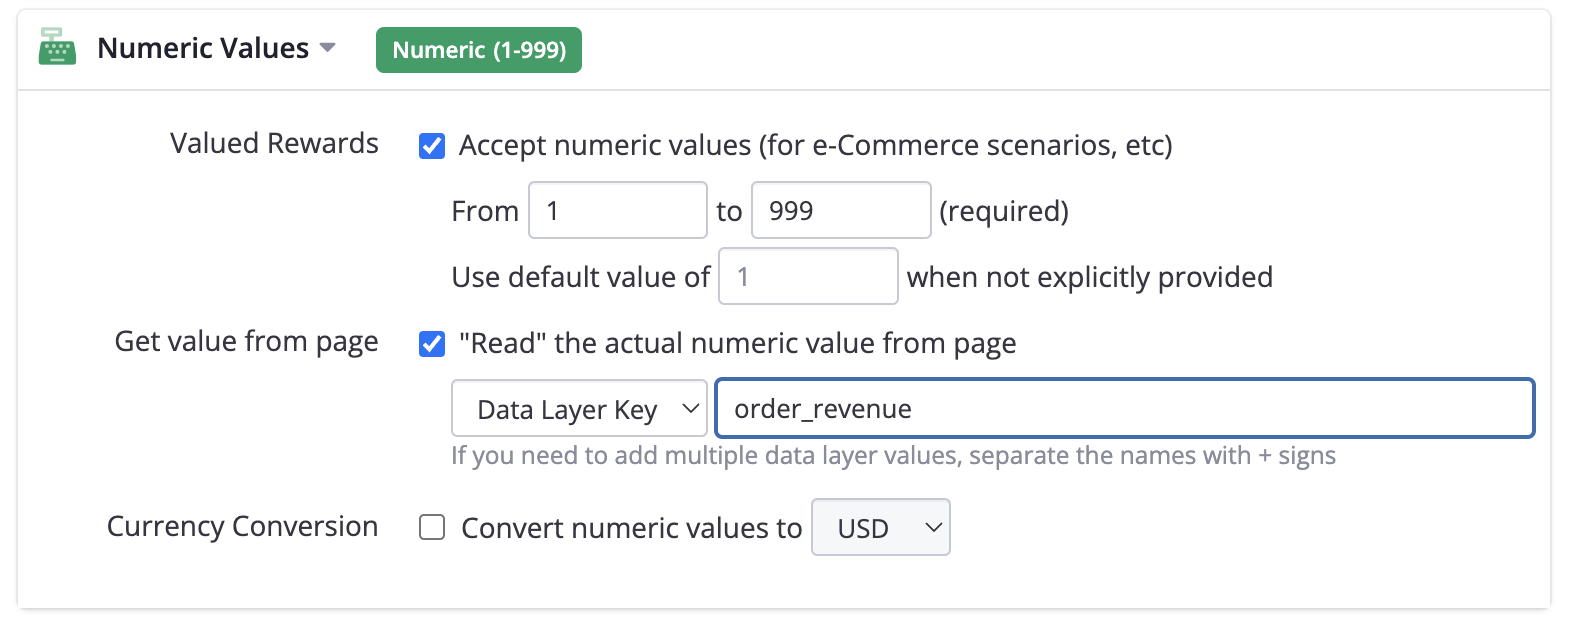Click the cash register icon
Viewport: 1570px width, 622px height.
point(57,48)
